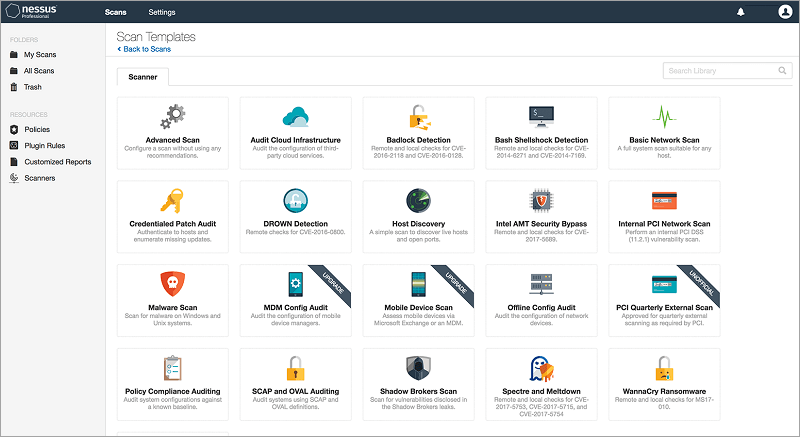This screenshot has width=800, height=437.
Task: Click the DROWN Detection CVE description
Action: pyautogui.click(x=295, y=232)
